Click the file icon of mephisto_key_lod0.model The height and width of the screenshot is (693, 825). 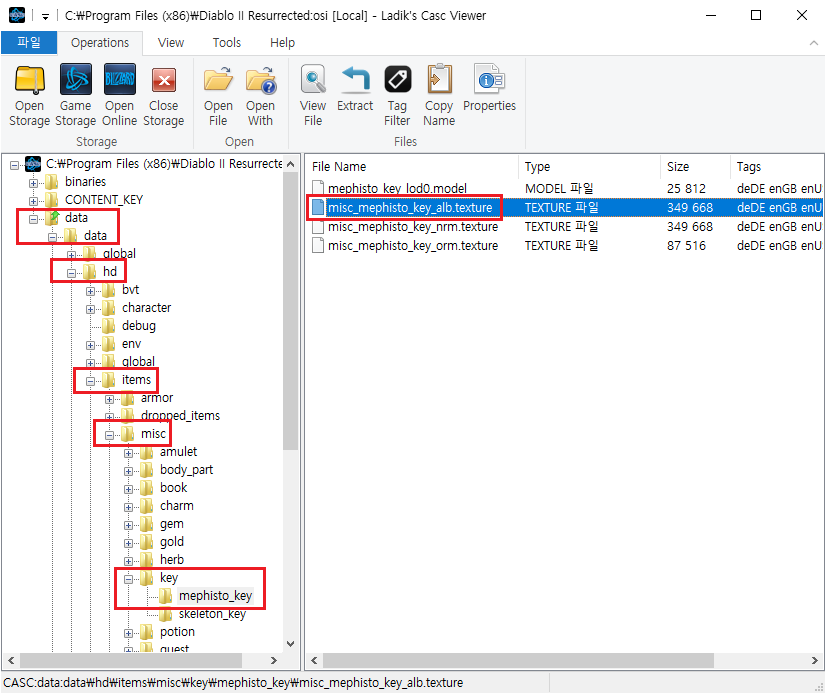[317, 188]
